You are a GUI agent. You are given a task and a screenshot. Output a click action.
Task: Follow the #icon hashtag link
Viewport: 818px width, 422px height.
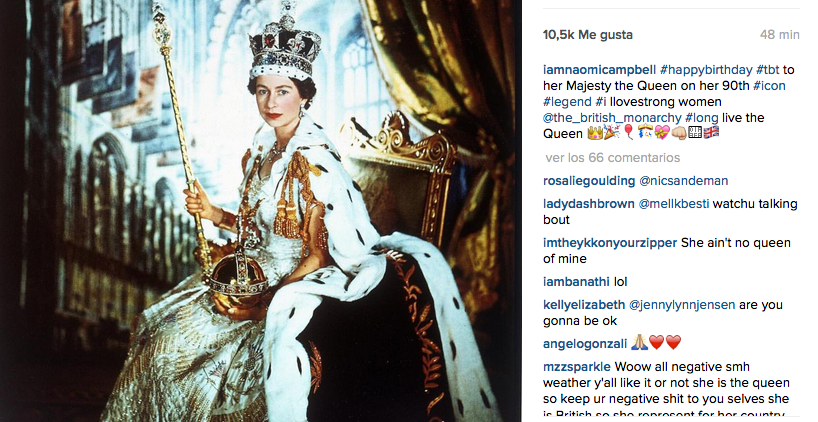click(769, 85)
